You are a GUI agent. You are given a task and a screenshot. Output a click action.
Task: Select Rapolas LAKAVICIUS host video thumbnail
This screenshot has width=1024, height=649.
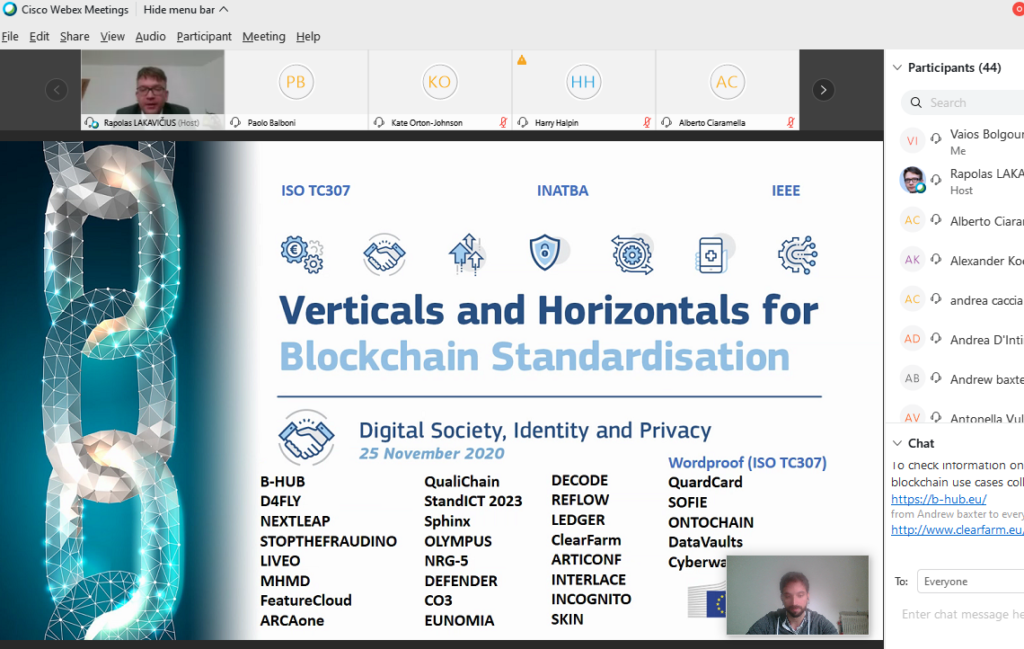(153, 89)
